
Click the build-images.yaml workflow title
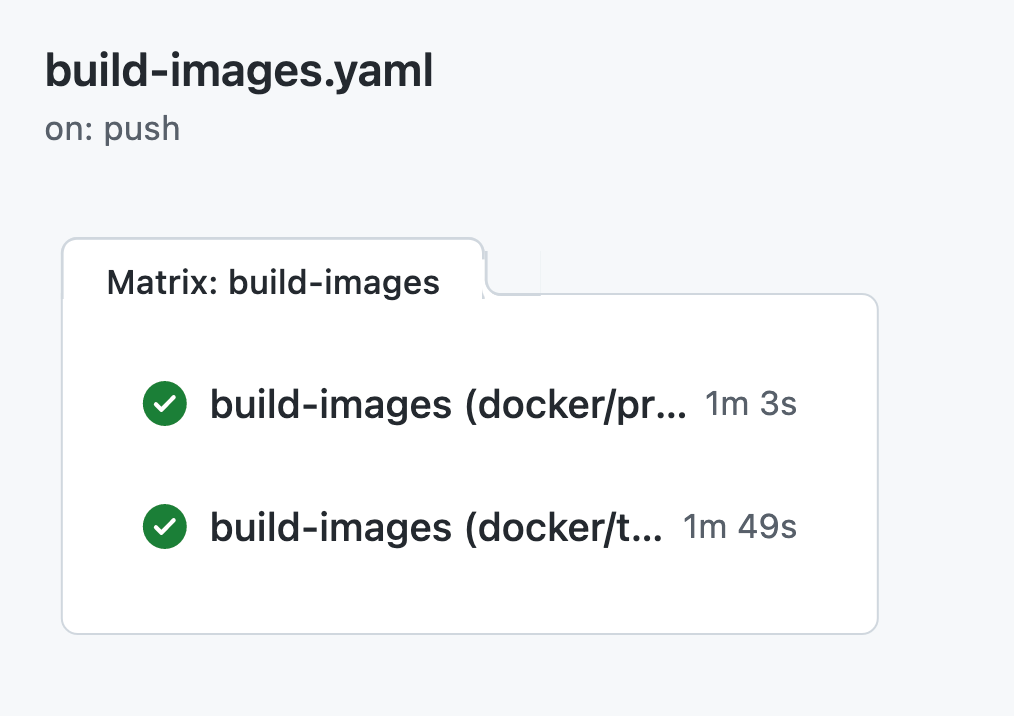pos(239,72)
